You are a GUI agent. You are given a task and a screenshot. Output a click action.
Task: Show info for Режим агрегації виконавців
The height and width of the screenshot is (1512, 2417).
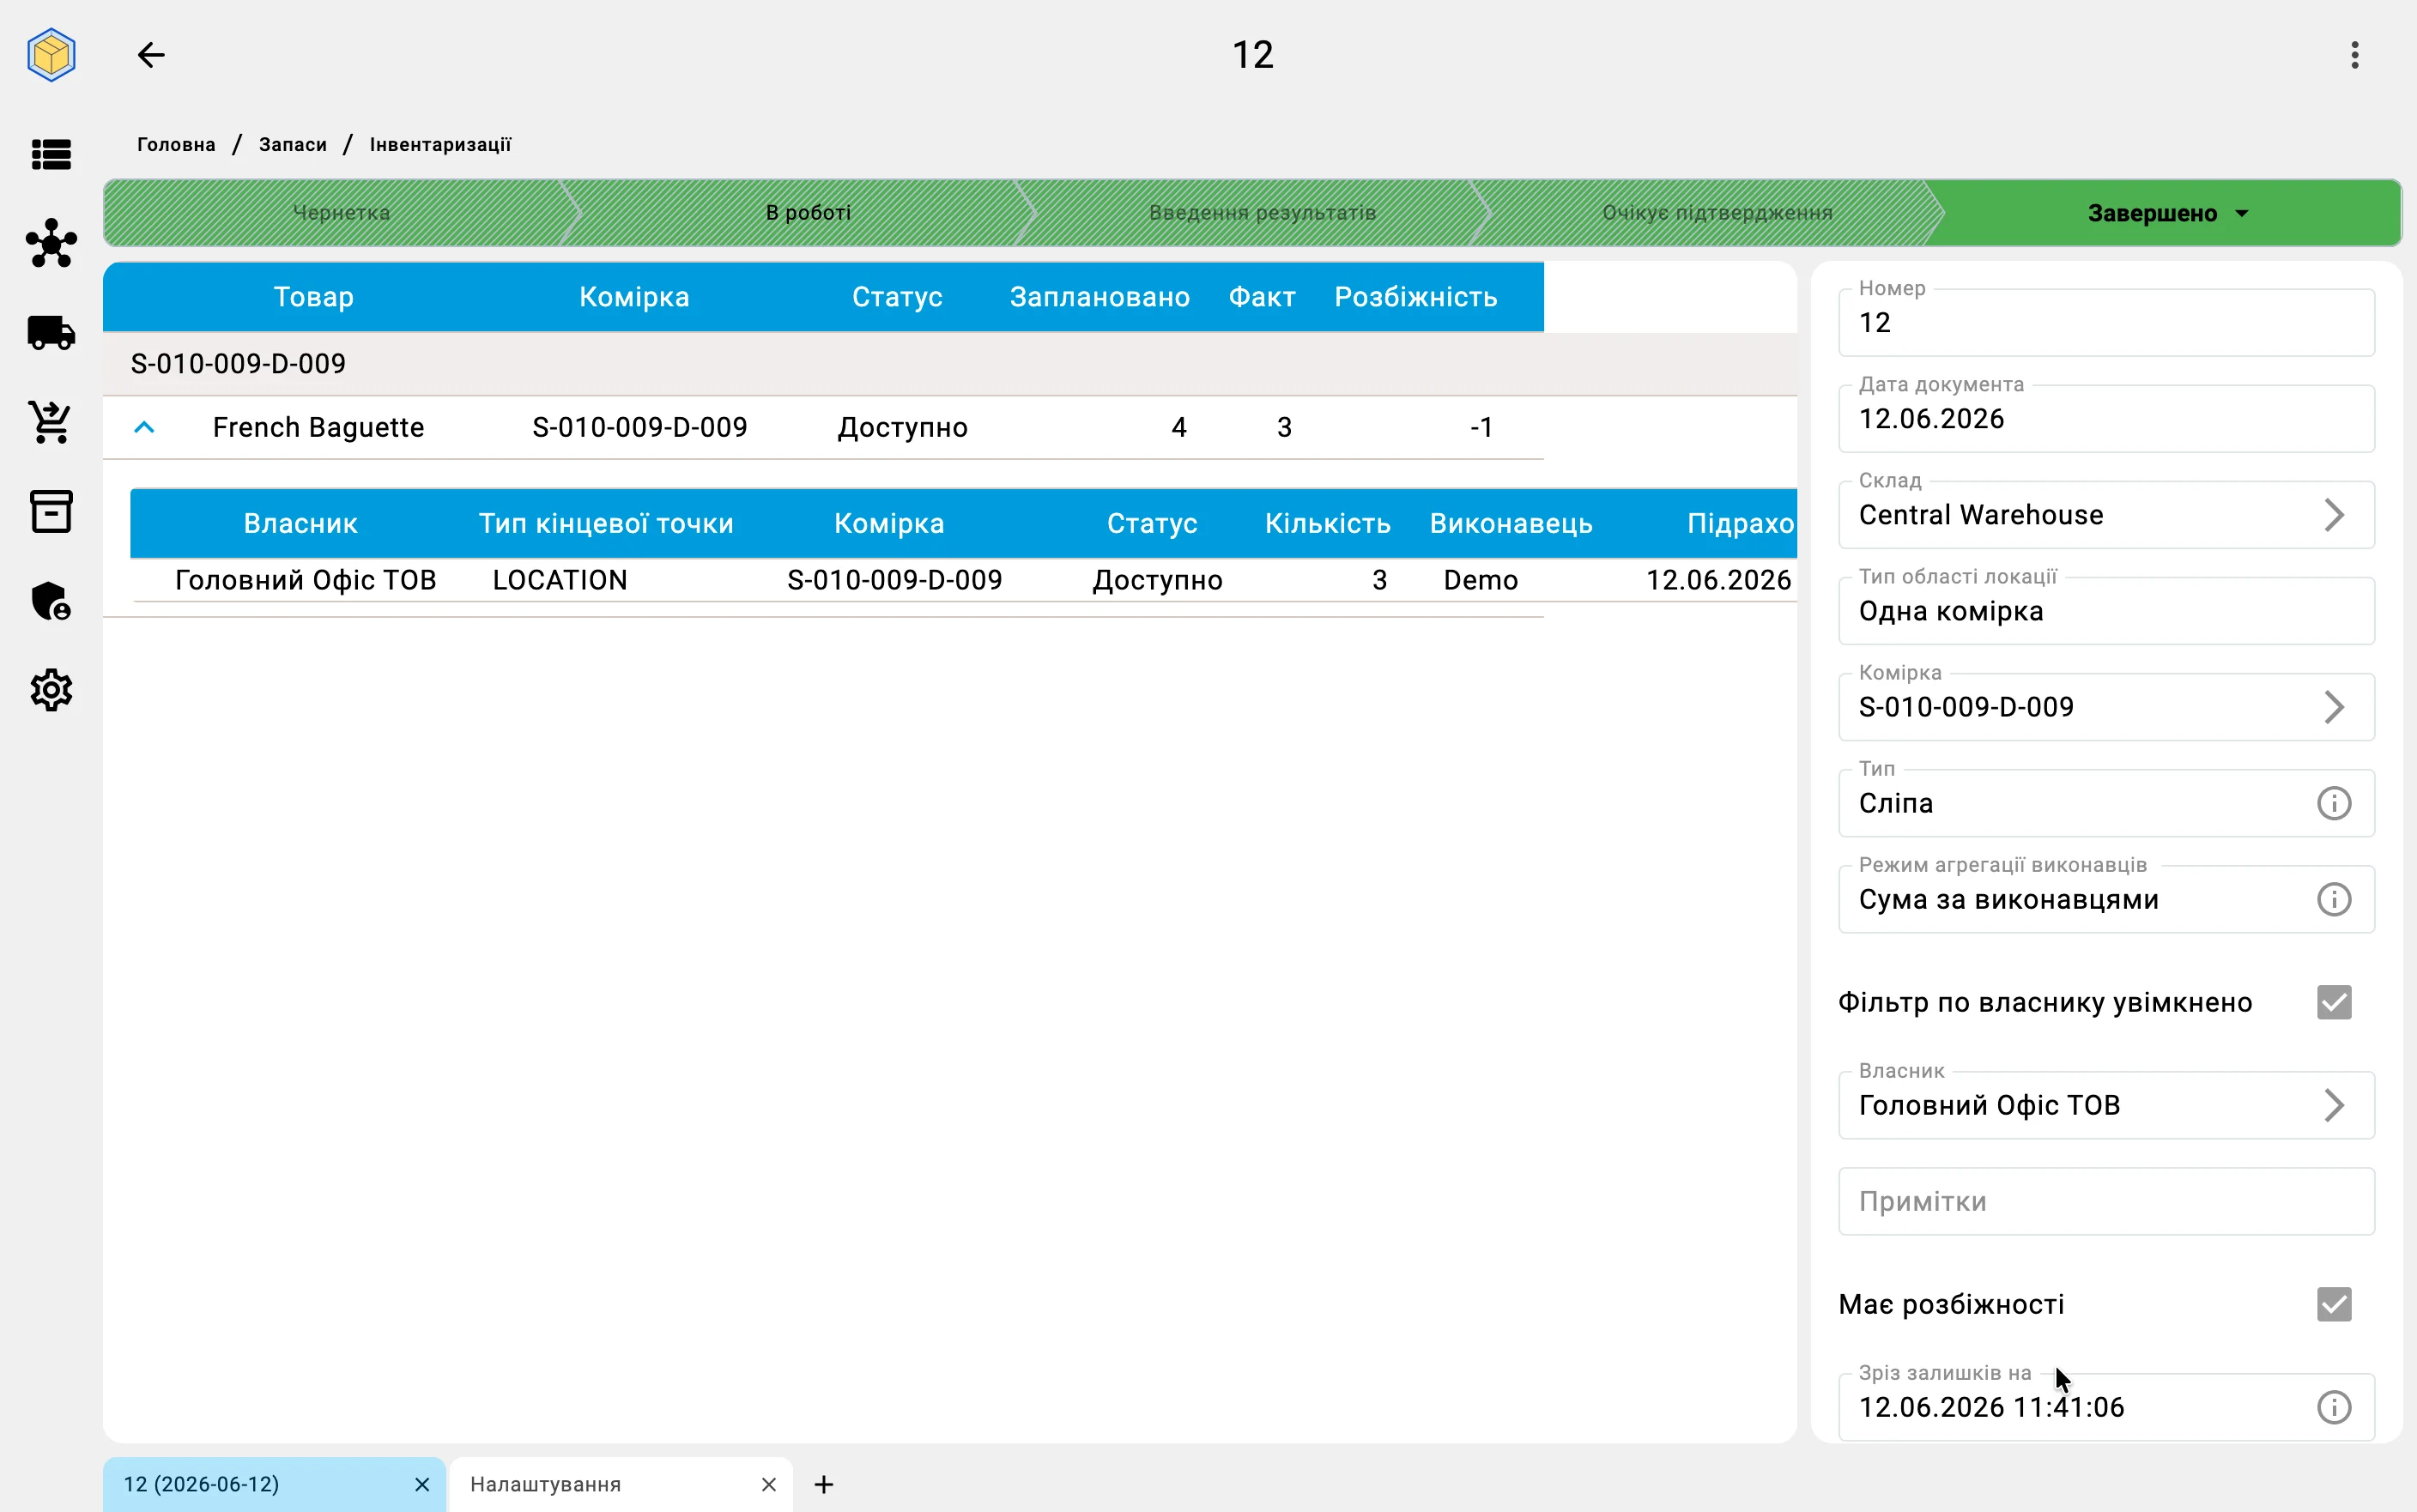pos(2334,899)
